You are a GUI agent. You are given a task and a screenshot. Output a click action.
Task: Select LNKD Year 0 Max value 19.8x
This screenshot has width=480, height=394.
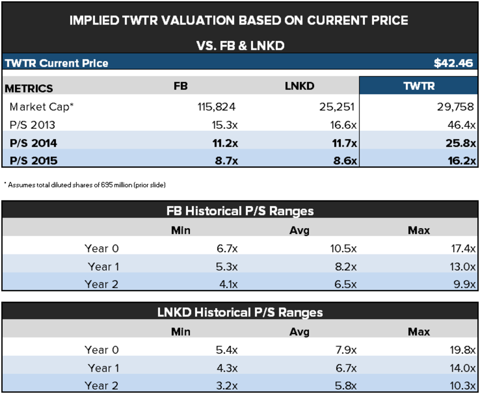click(x=463, y=350)
